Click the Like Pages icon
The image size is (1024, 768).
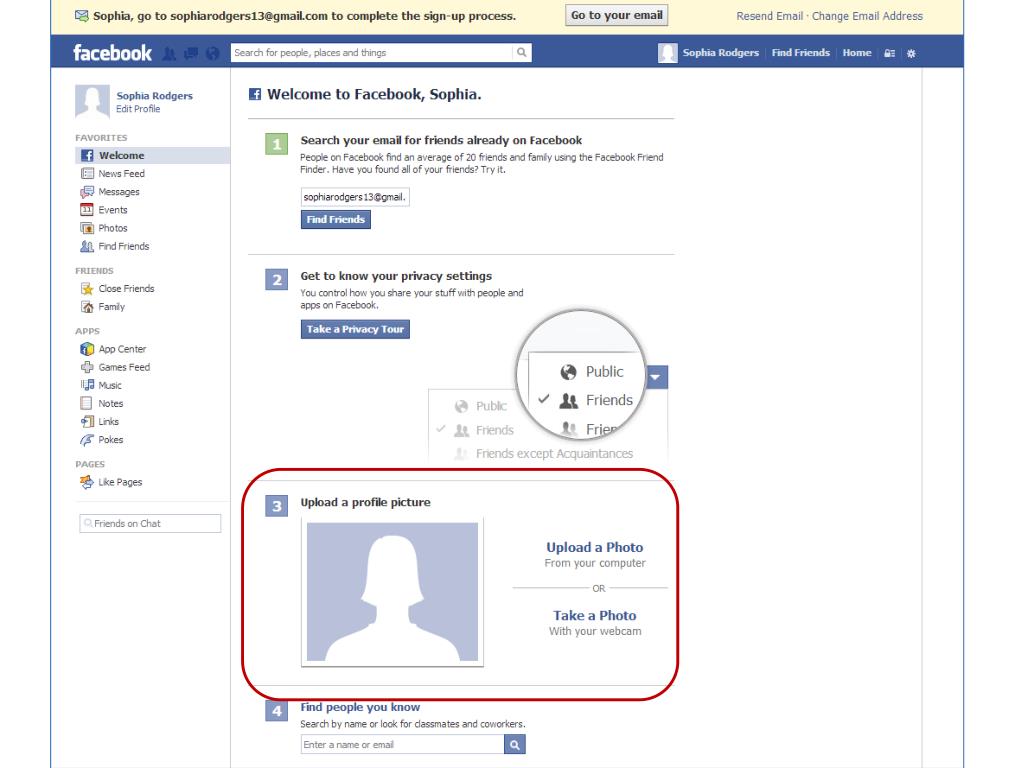tap(87, 482)
